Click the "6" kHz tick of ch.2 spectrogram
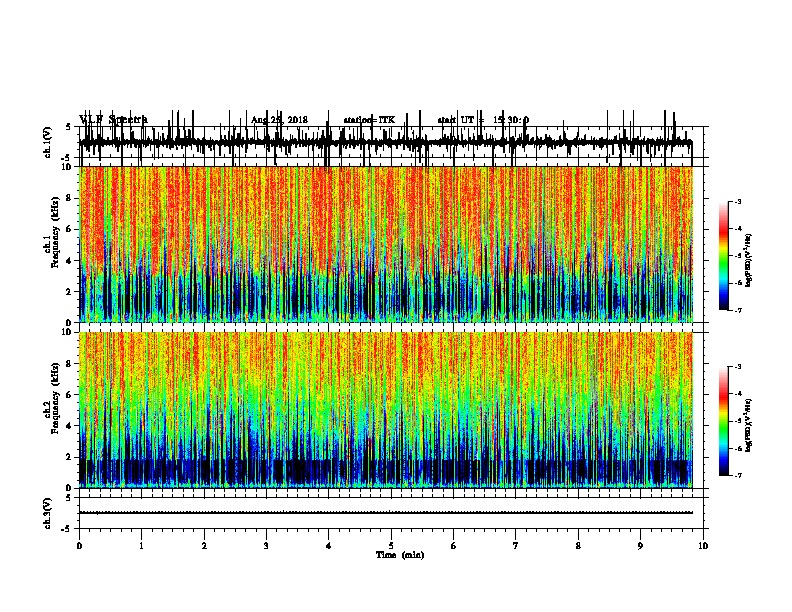Image resolution: width=792 pixels, height=612 pixels. (x=69, y=394)
